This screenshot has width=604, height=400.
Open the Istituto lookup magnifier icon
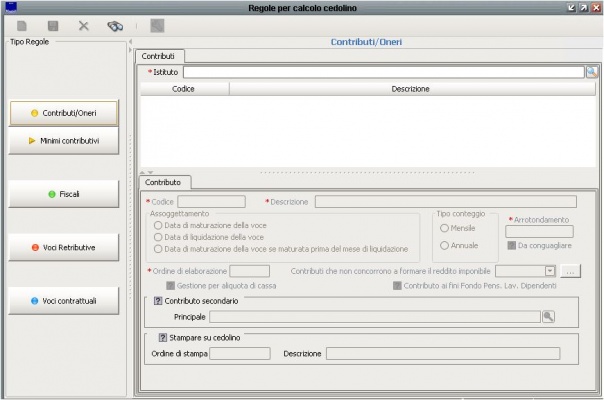click(x=591, y=72)
